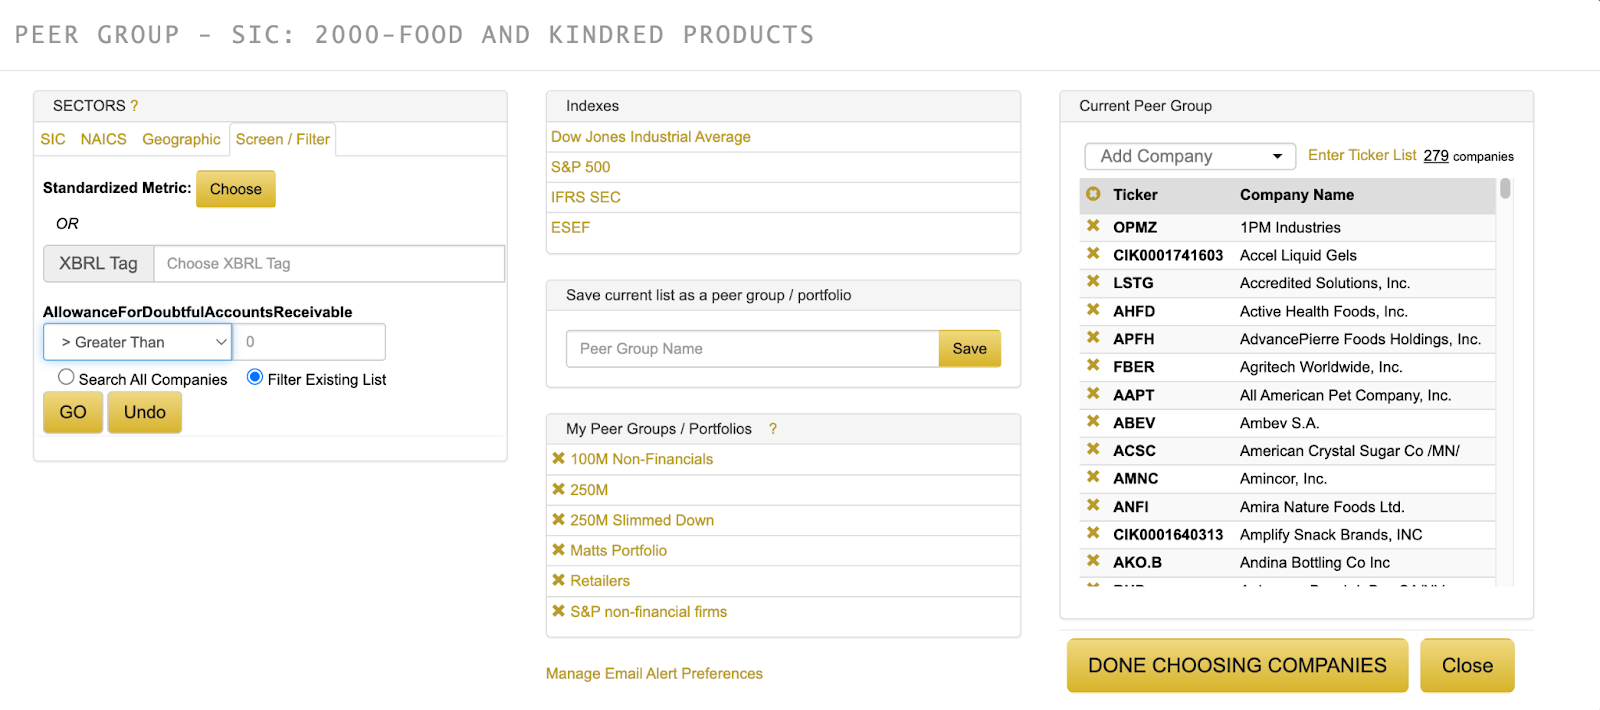Switch to the NAICS tab

pos(104,139)
